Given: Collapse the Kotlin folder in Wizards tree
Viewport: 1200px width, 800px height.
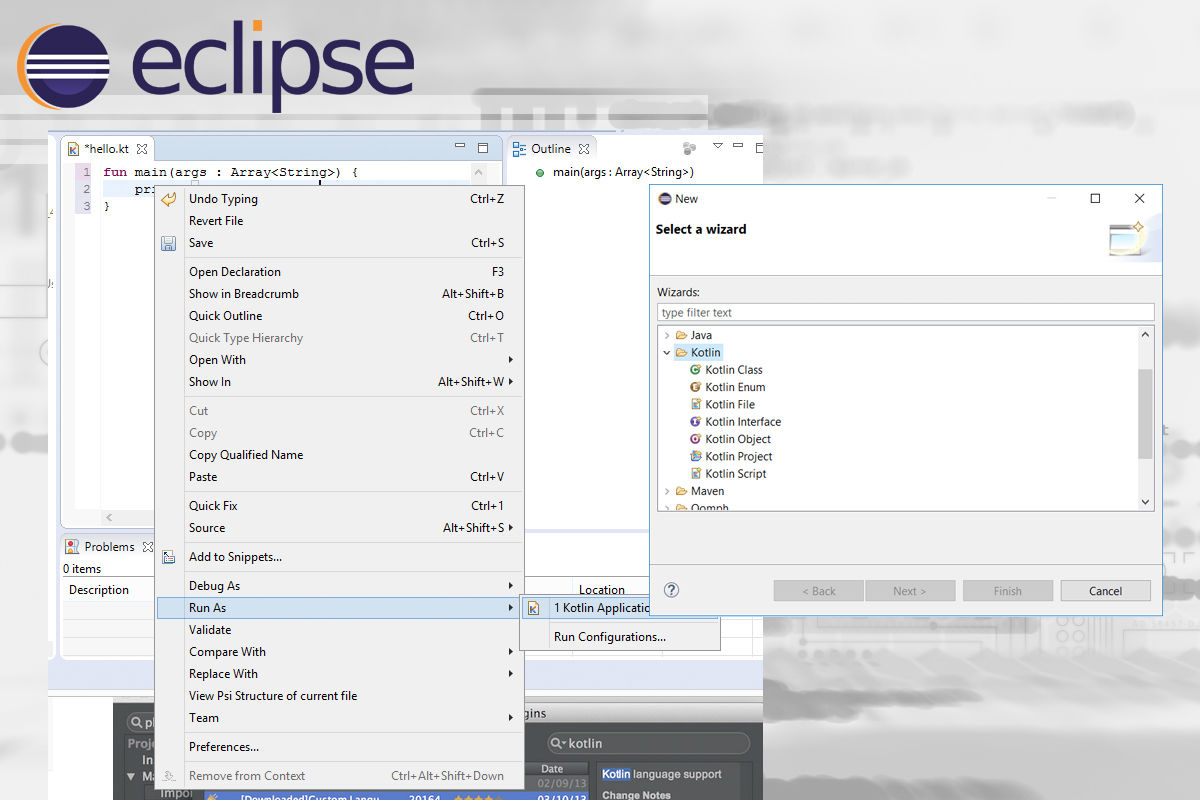Looking at the screenshot, I should (666, 352).
